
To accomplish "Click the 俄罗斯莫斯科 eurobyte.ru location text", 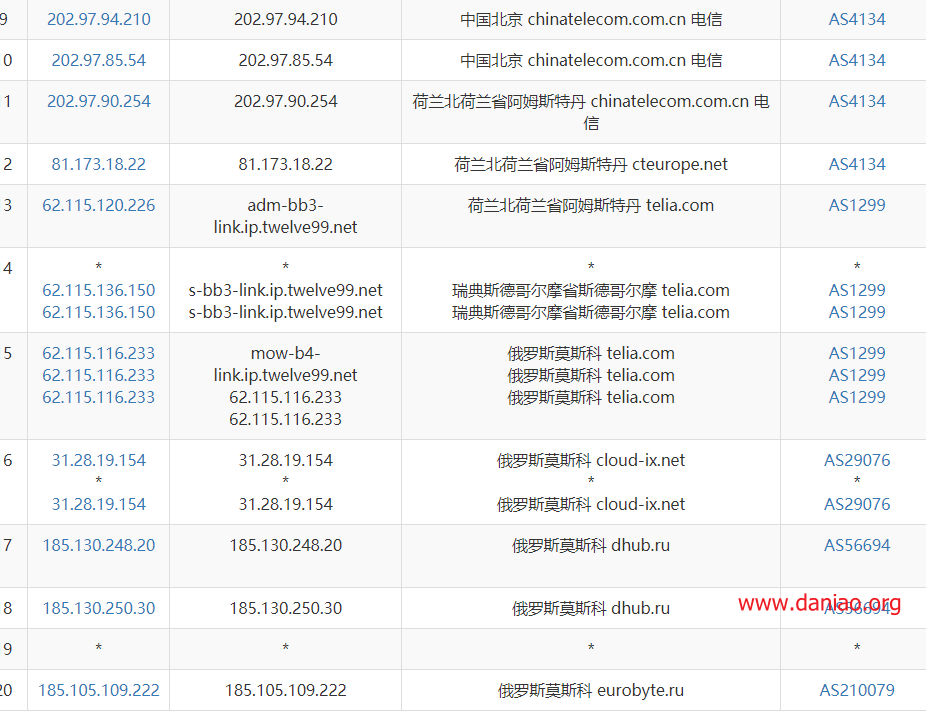I will click(591, 690).
